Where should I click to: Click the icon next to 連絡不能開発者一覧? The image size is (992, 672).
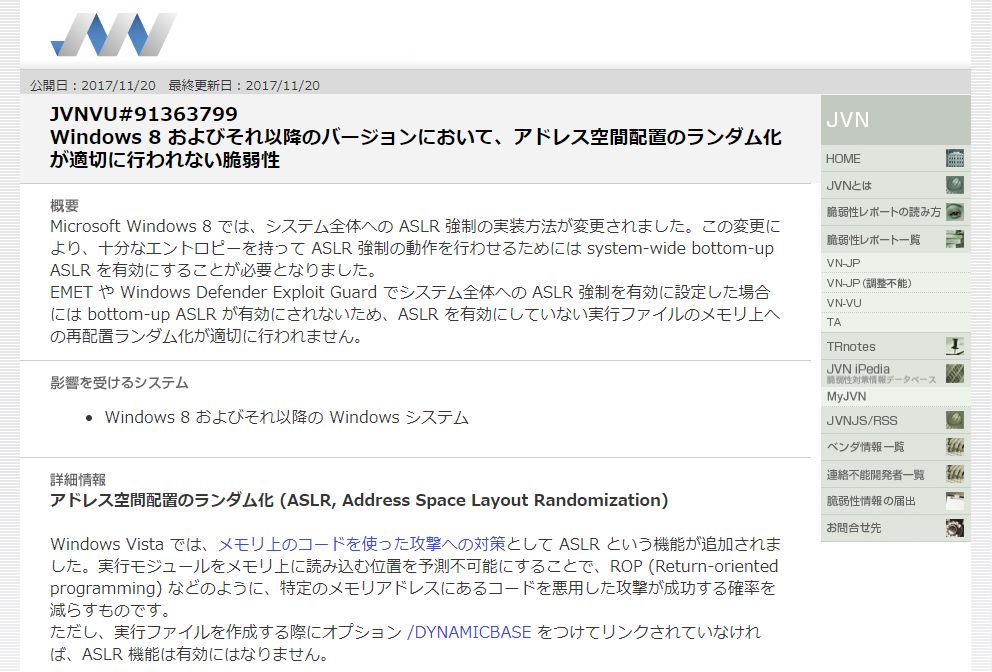[955, 474]
